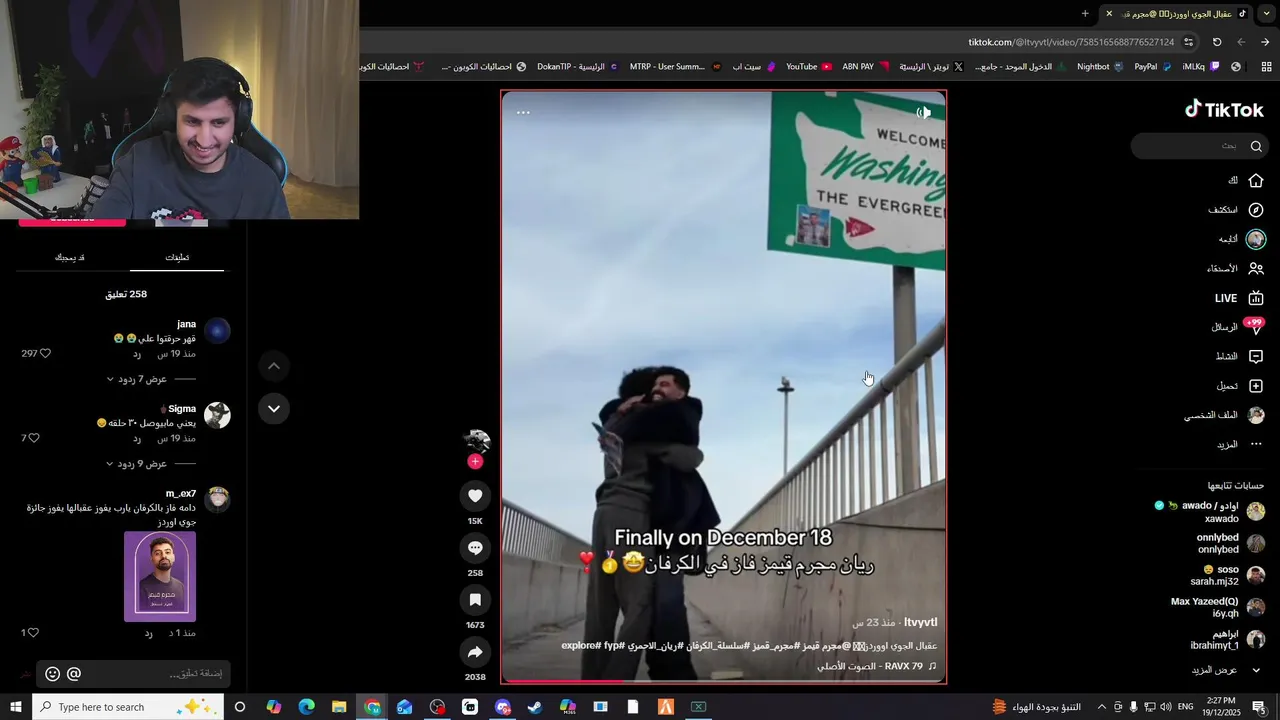
Task: Open the Windows notification center
Action: coord(1259,707)
